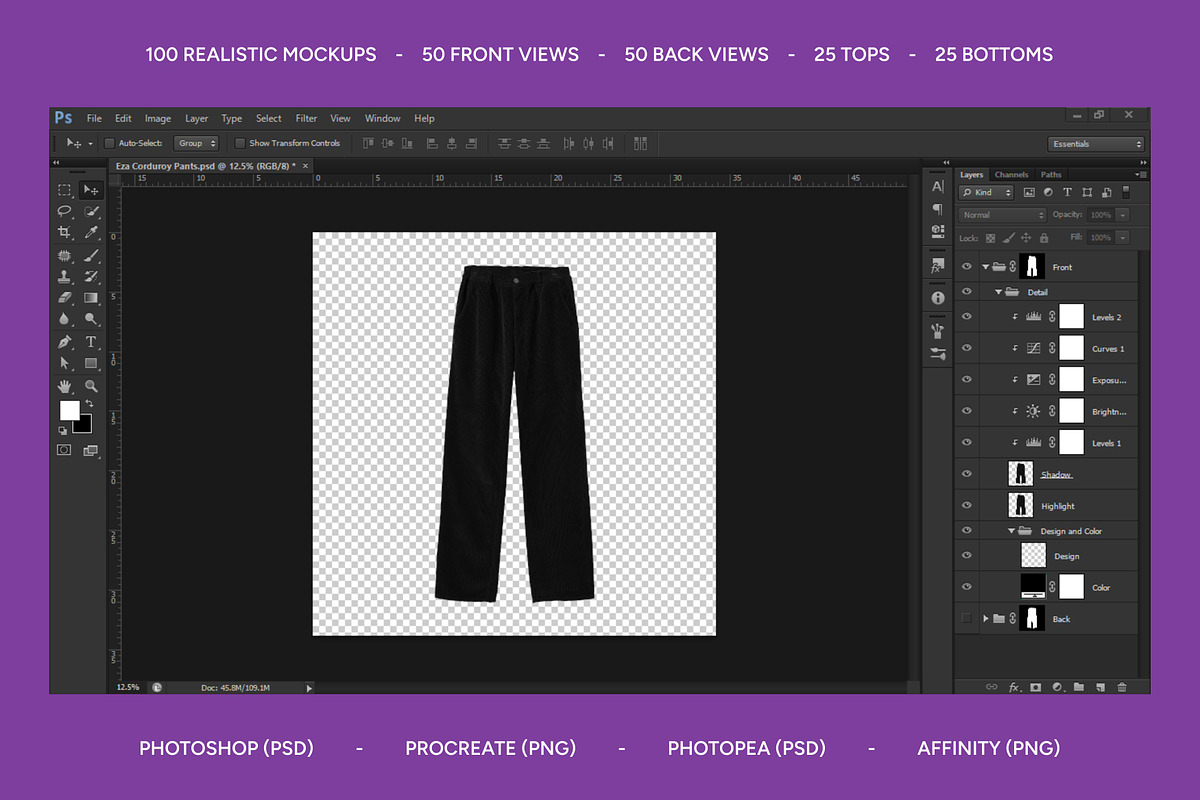1200x800 pixels.
Task: Collapse the Design and Color group
Action: point(1011,531)
